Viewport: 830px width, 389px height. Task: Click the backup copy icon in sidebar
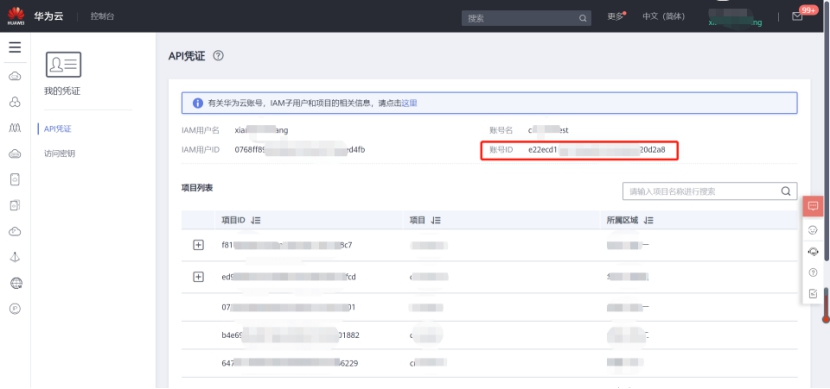[15, 205]
